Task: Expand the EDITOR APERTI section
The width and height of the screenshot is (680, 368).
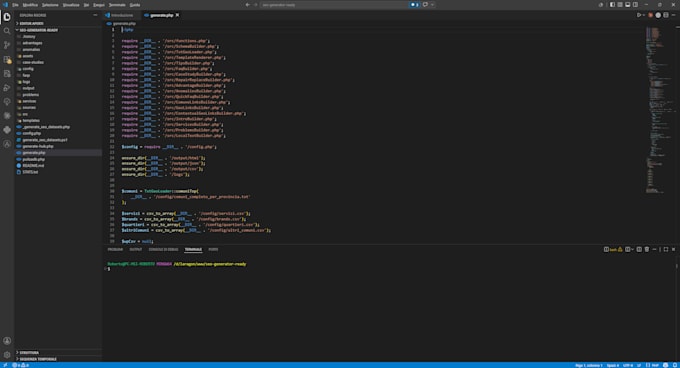Action: [58, 23]
